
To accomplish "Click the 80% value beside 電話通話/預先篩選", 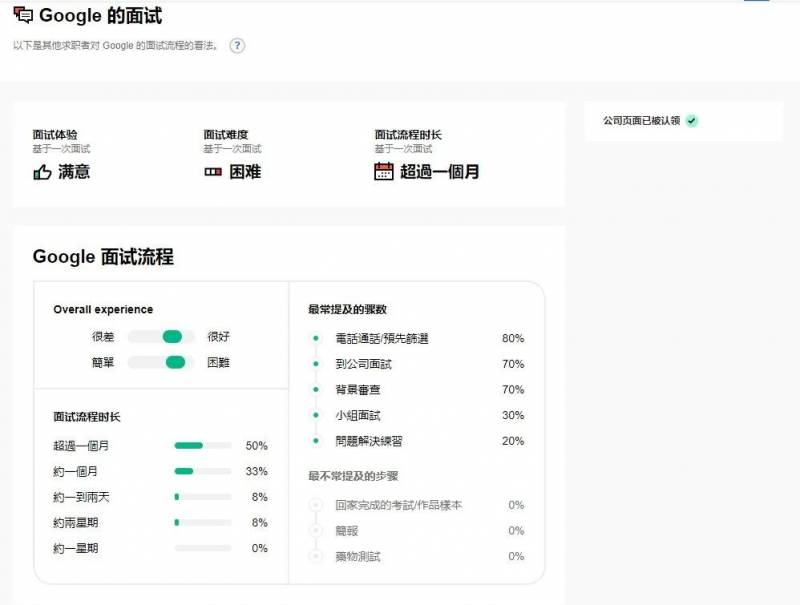I will 513,339.
